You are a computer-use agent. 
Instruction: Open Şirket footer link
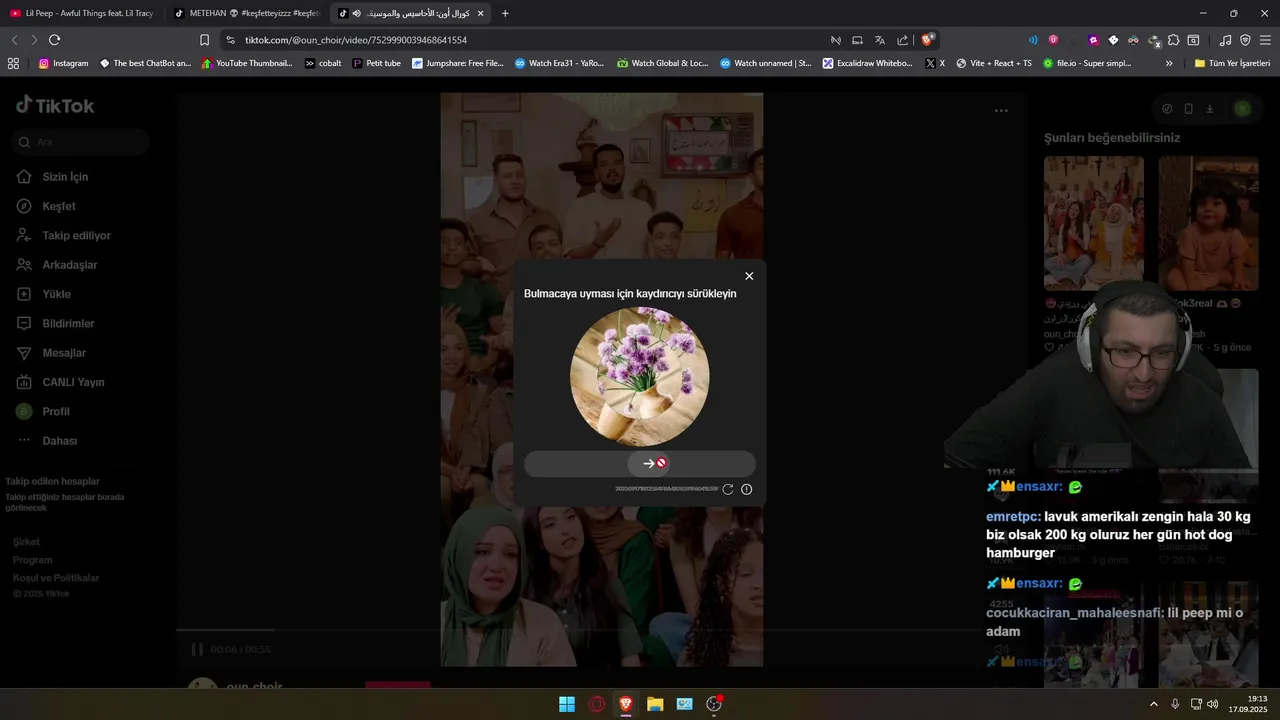pos(26,542)
